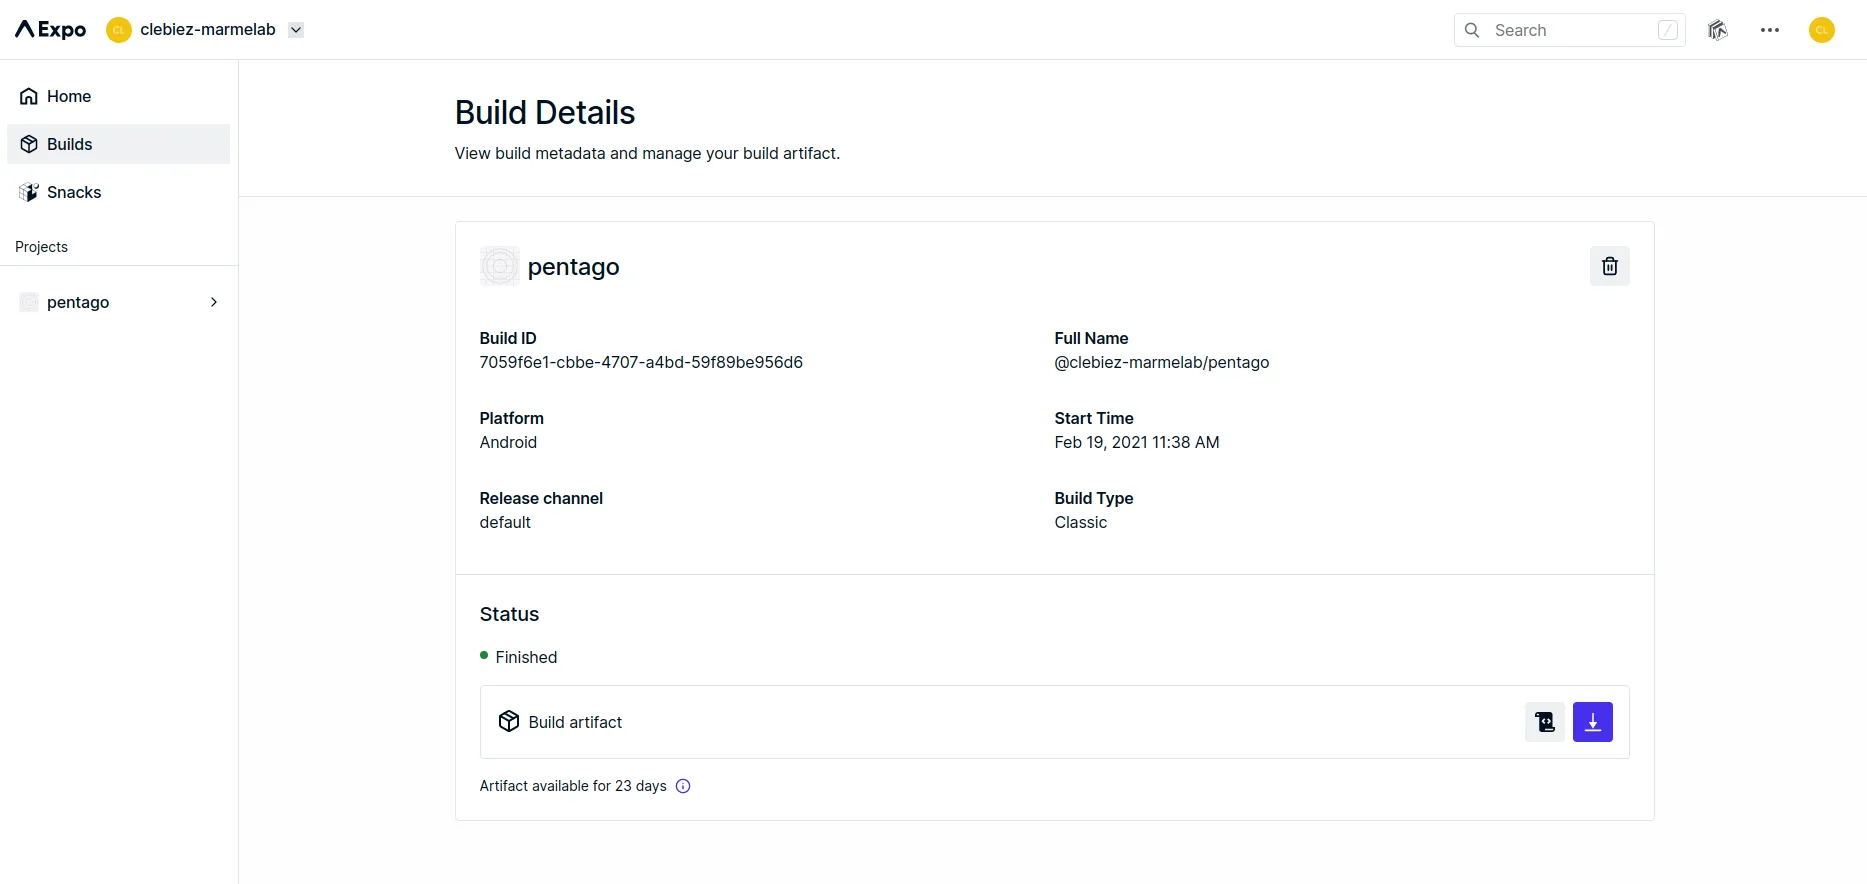Click the Build artifact label

click(575, 722)
